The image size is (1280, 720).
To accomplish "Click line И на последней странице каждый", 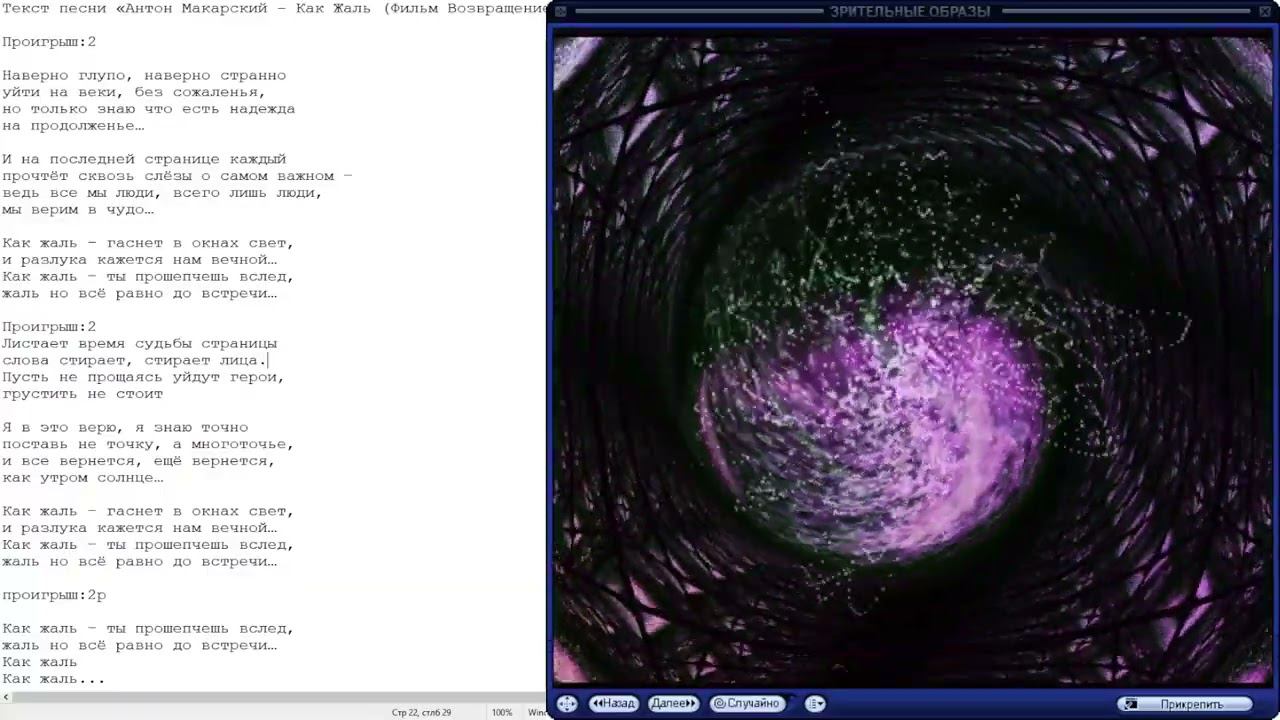I will coord(144,159).
